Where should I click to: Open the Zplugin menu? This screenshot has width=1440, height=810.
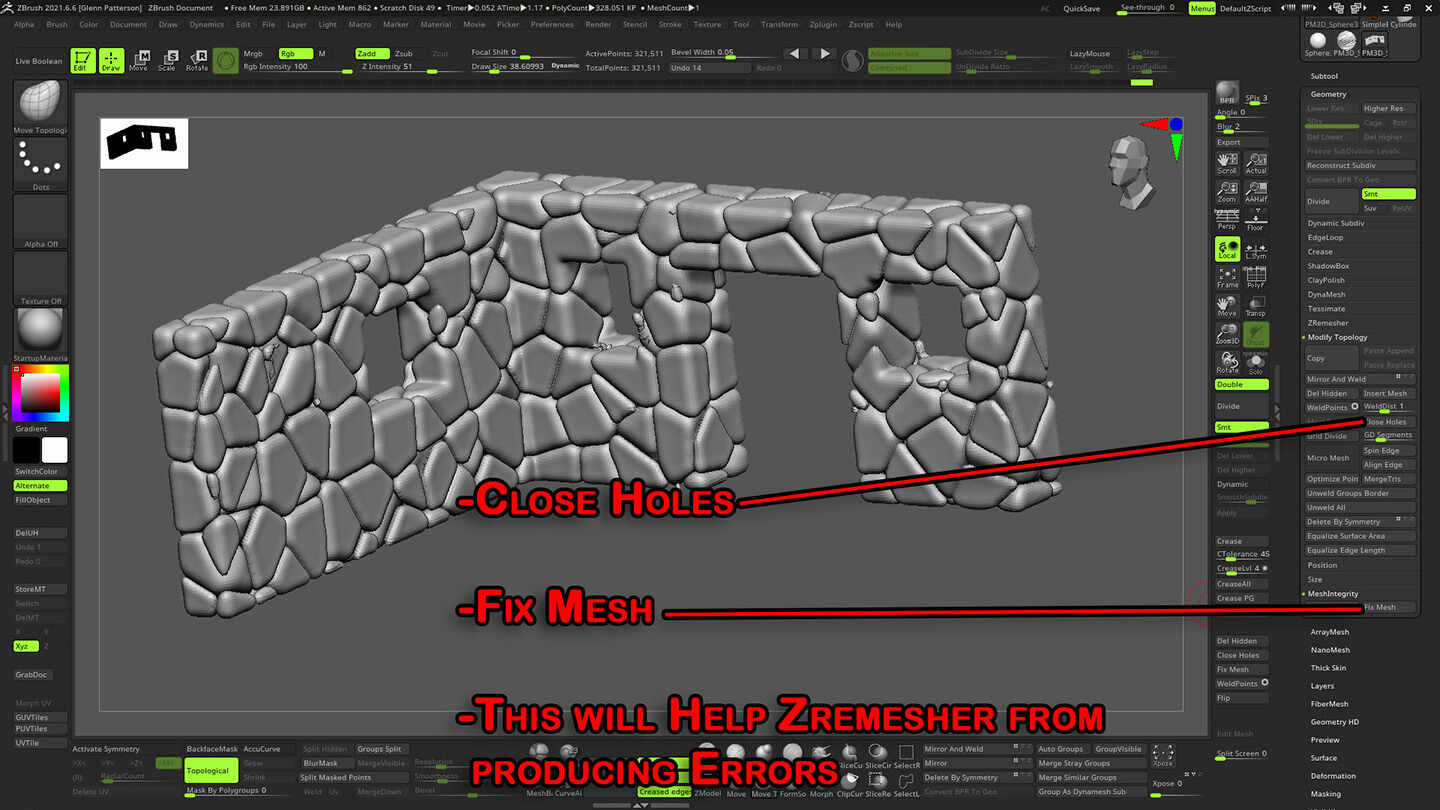tap(821, 25)
